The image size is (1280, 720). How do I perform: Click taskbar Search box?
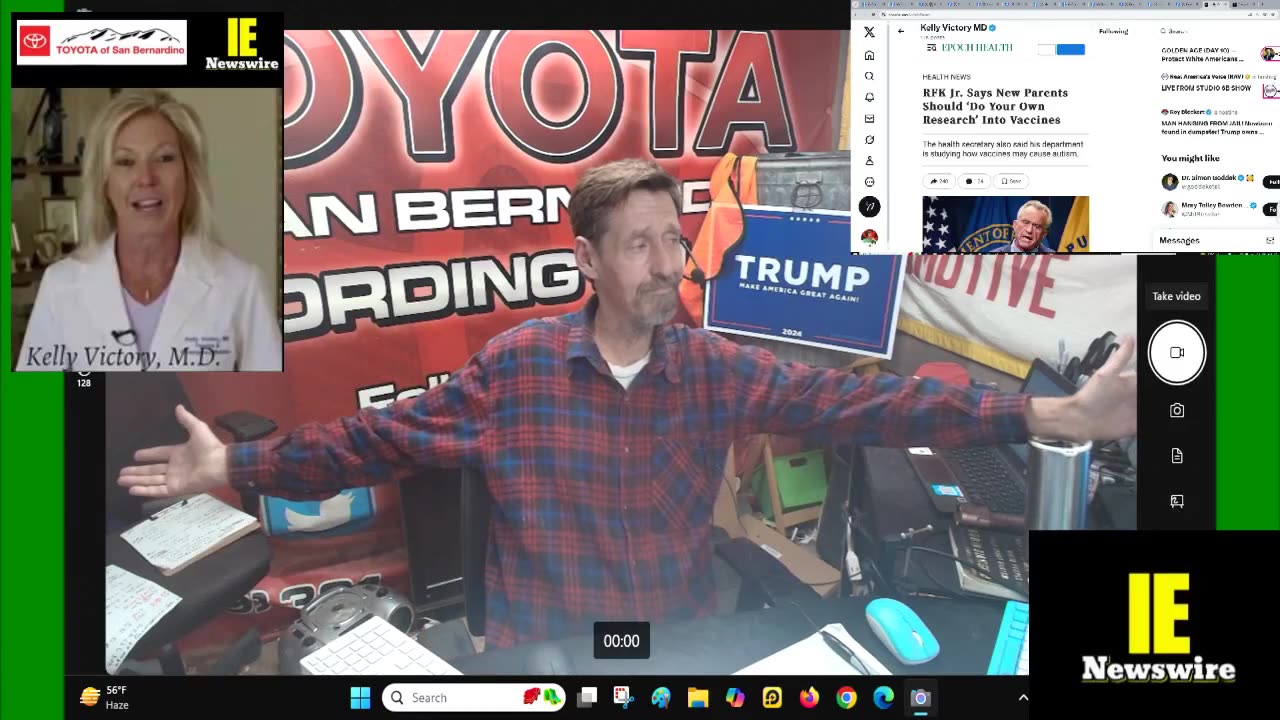point(473,698)
